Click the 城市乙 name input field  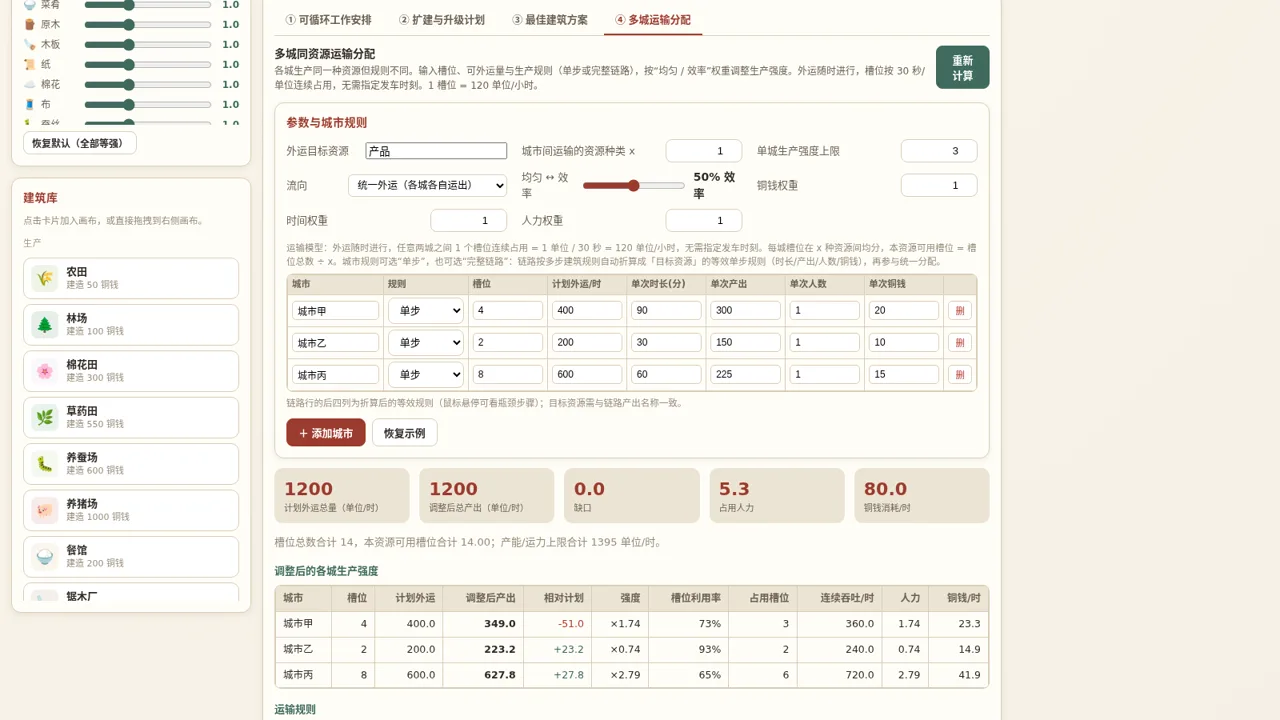(x=336, y=343)
